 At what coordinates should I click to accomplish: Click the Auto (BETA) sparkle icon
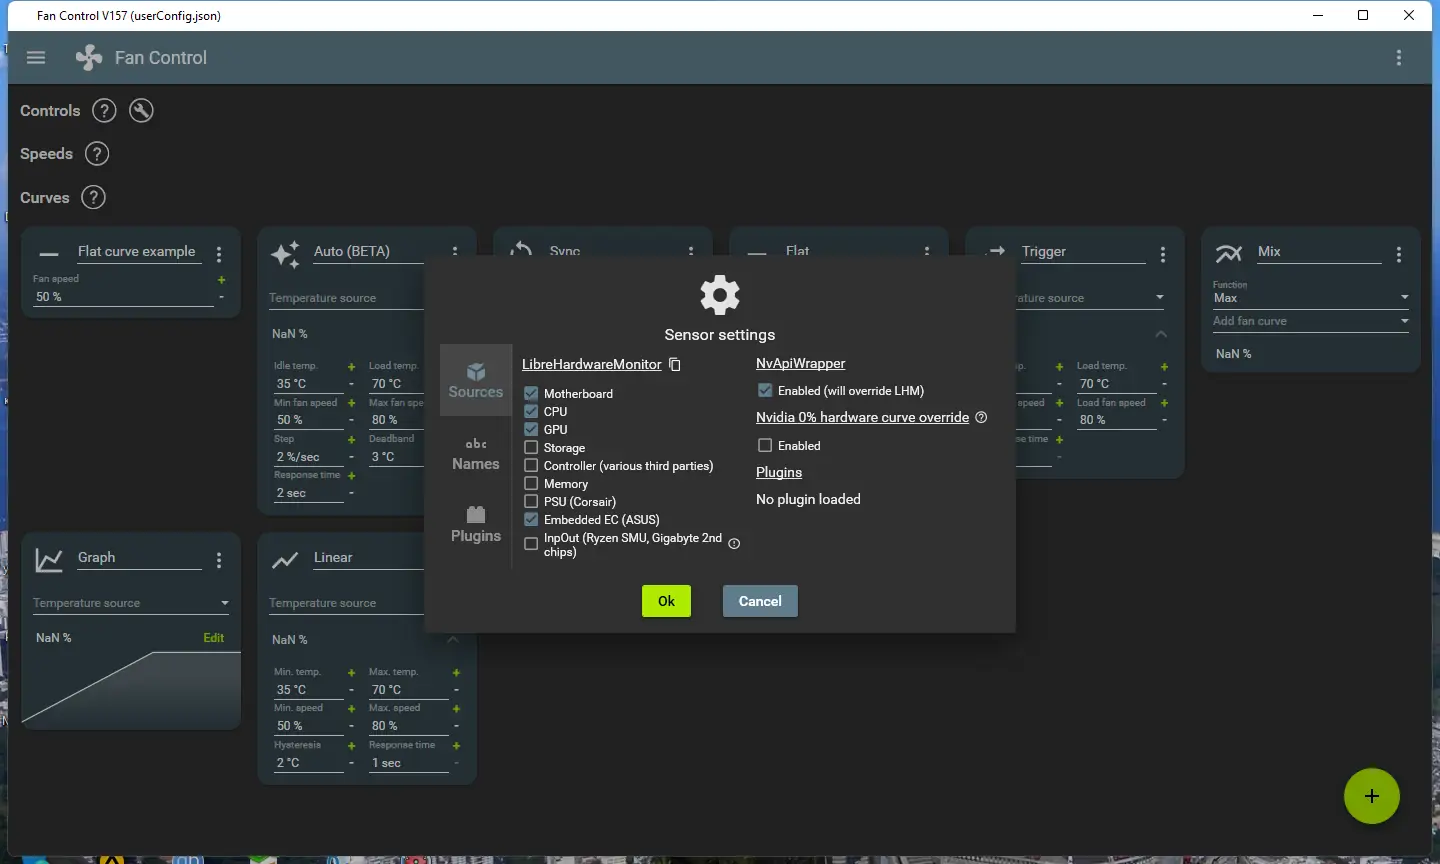point(285,255)
